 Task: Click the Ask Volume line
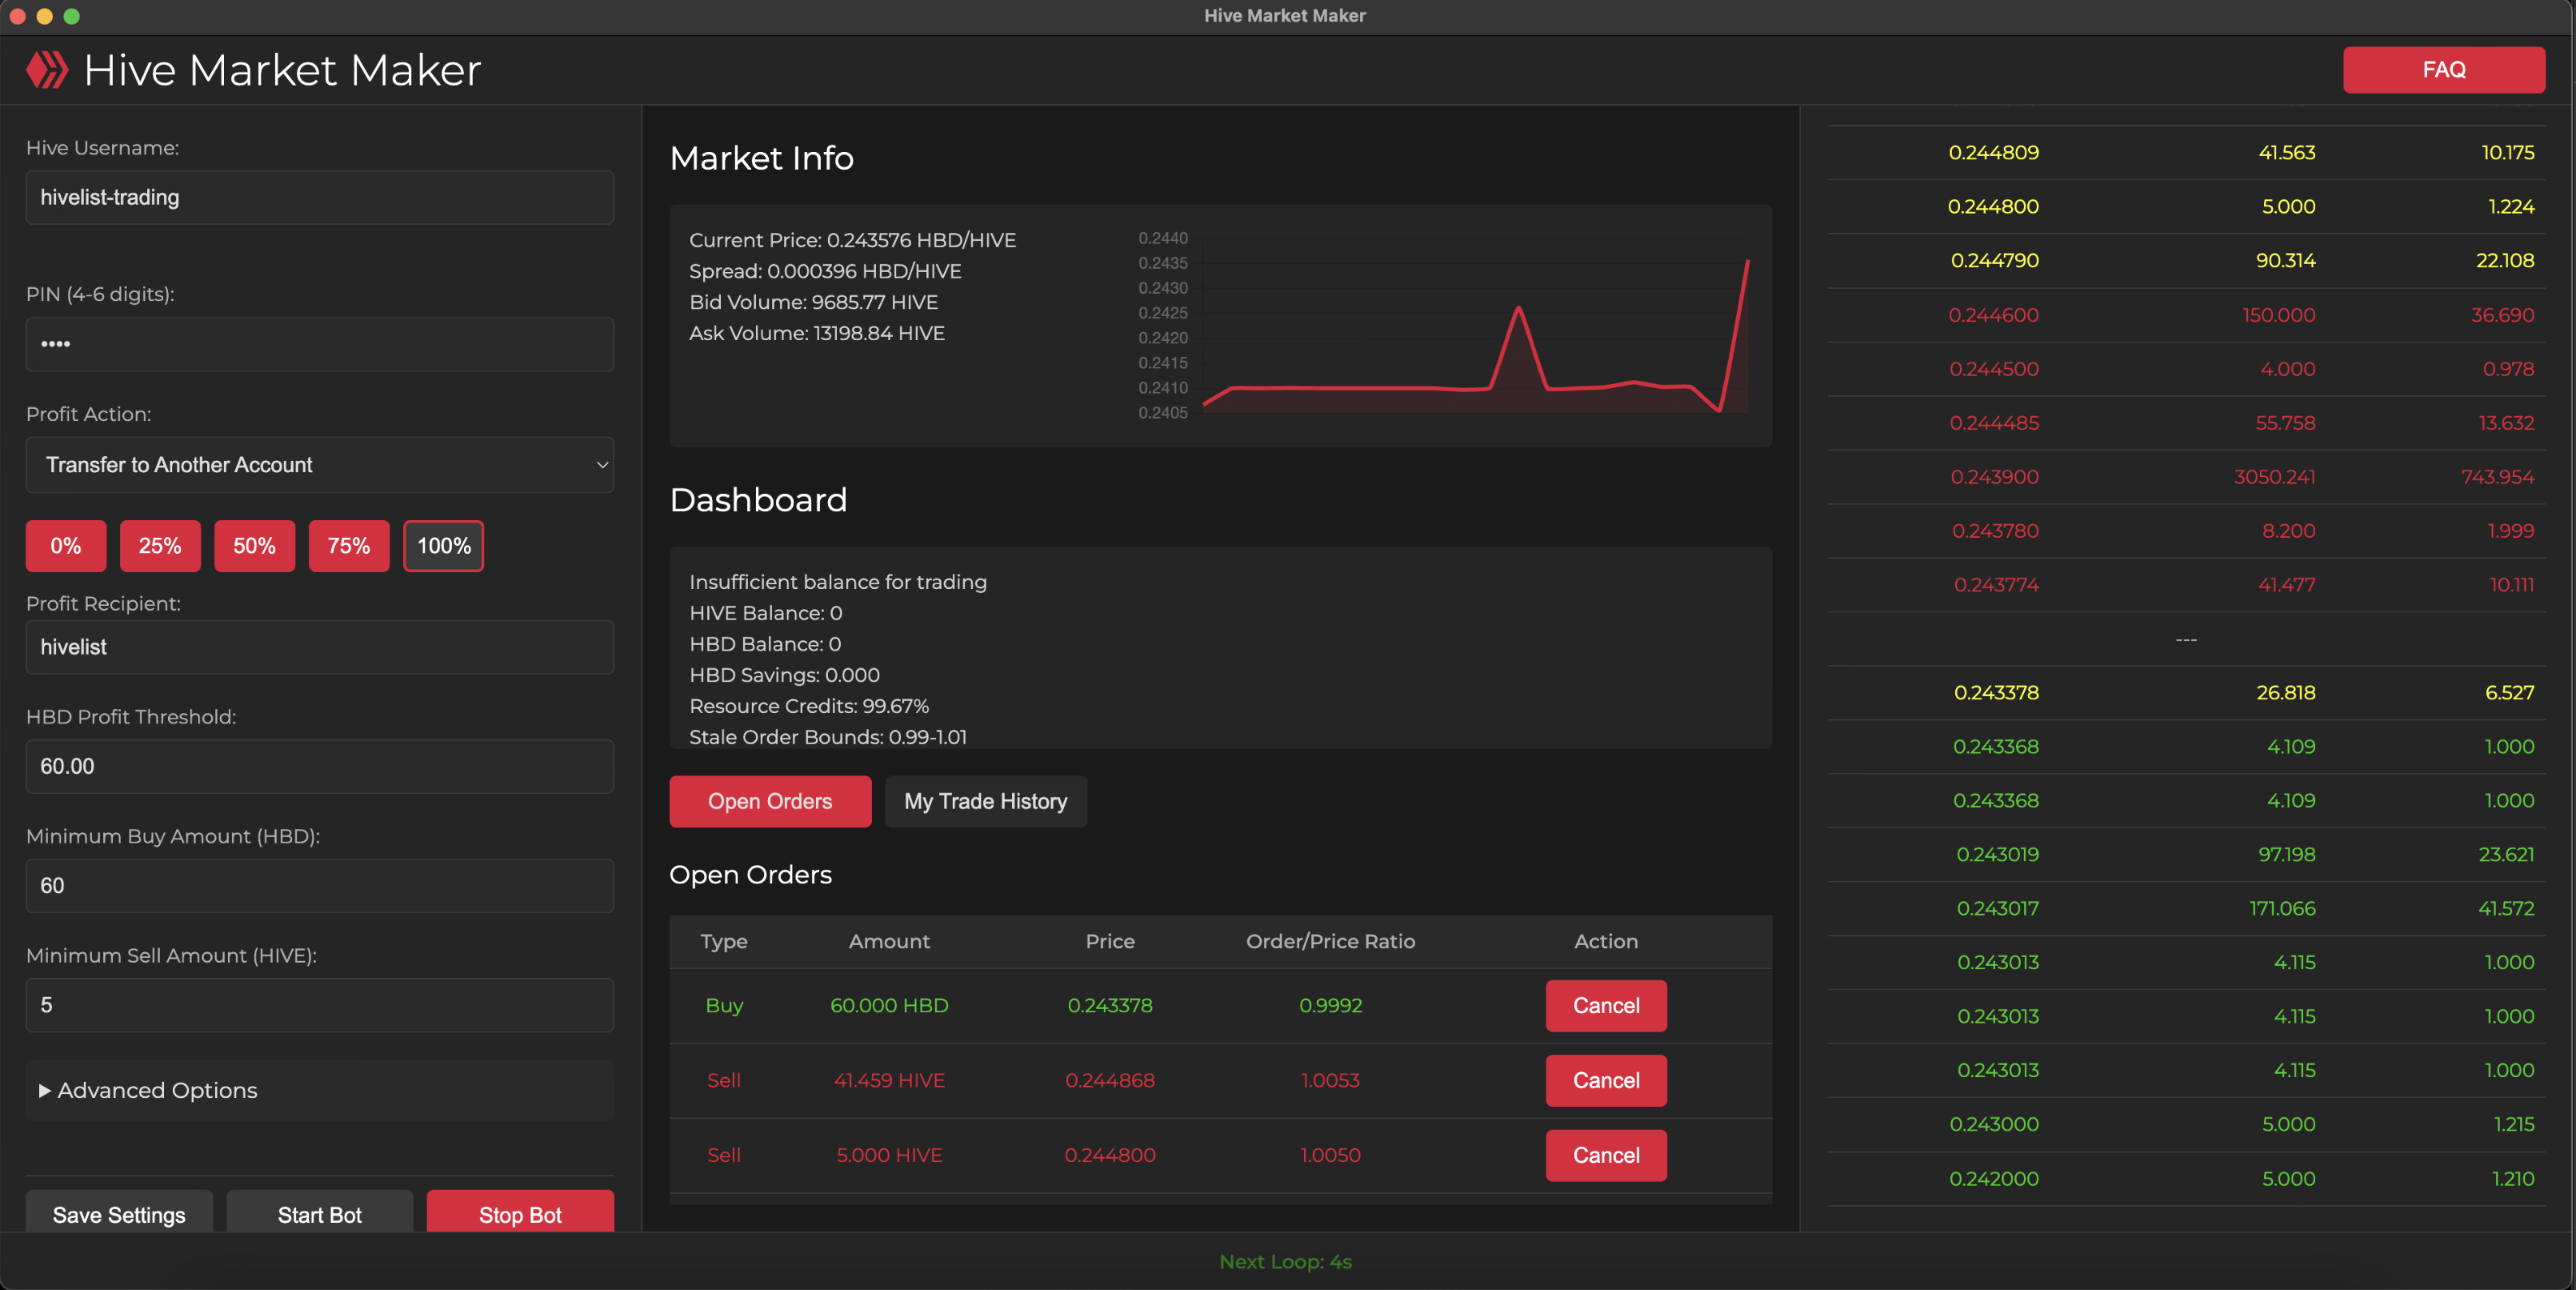tap(817, 333)
